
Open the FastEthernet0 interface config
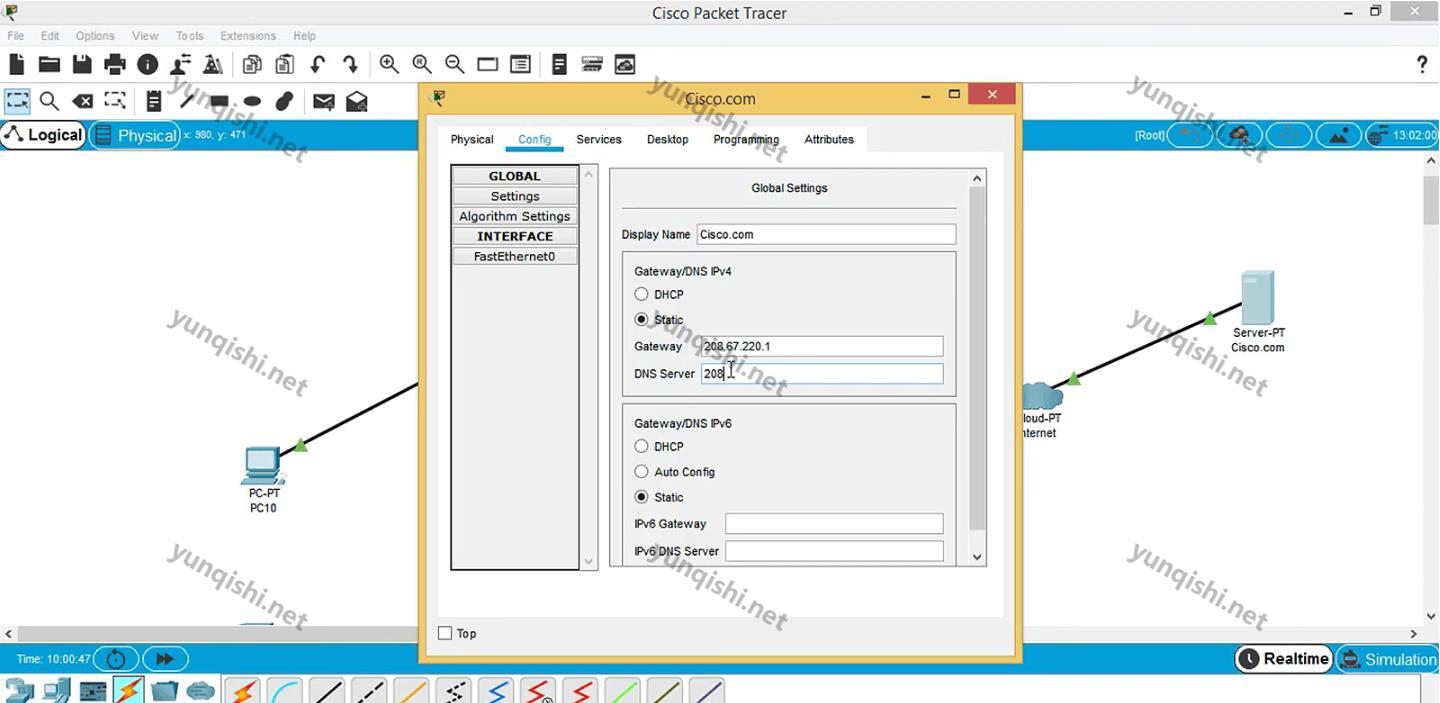click(515, 256)
